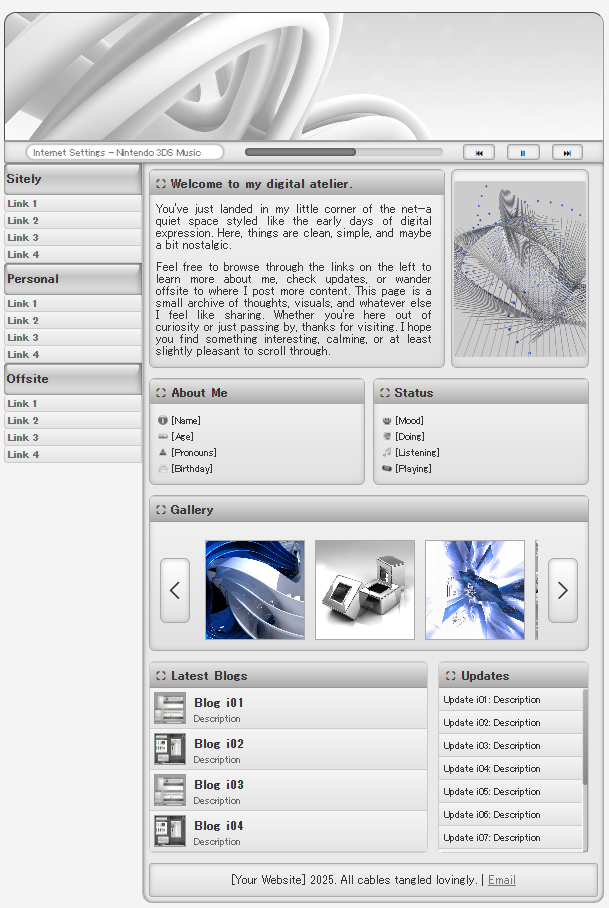Click the Welcome heading bracket icon

coord(161,184)
